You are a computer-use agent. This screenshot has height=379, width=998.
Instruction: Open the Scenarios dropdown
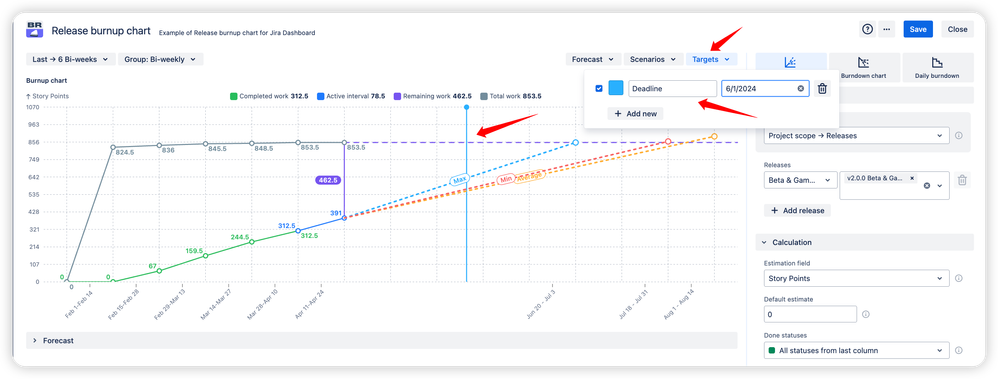[x=653, y=59]
